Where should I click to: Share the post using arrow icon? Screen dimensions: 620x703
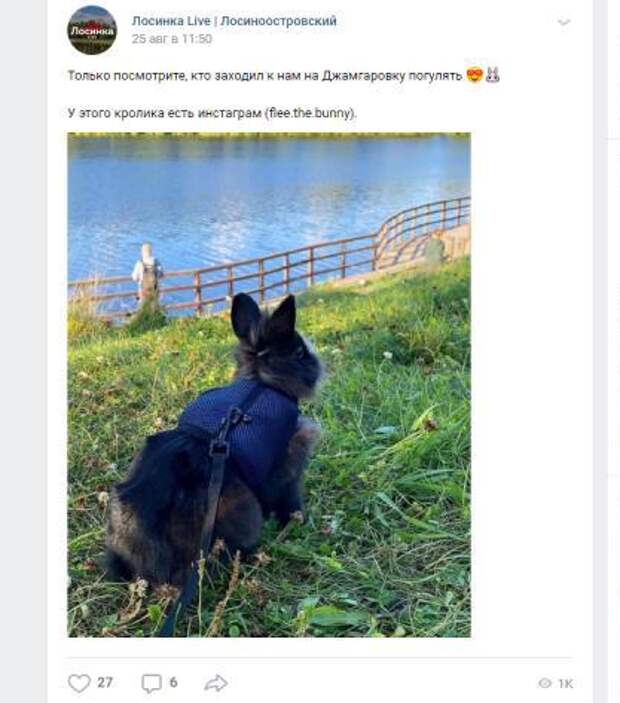(216, 683)
